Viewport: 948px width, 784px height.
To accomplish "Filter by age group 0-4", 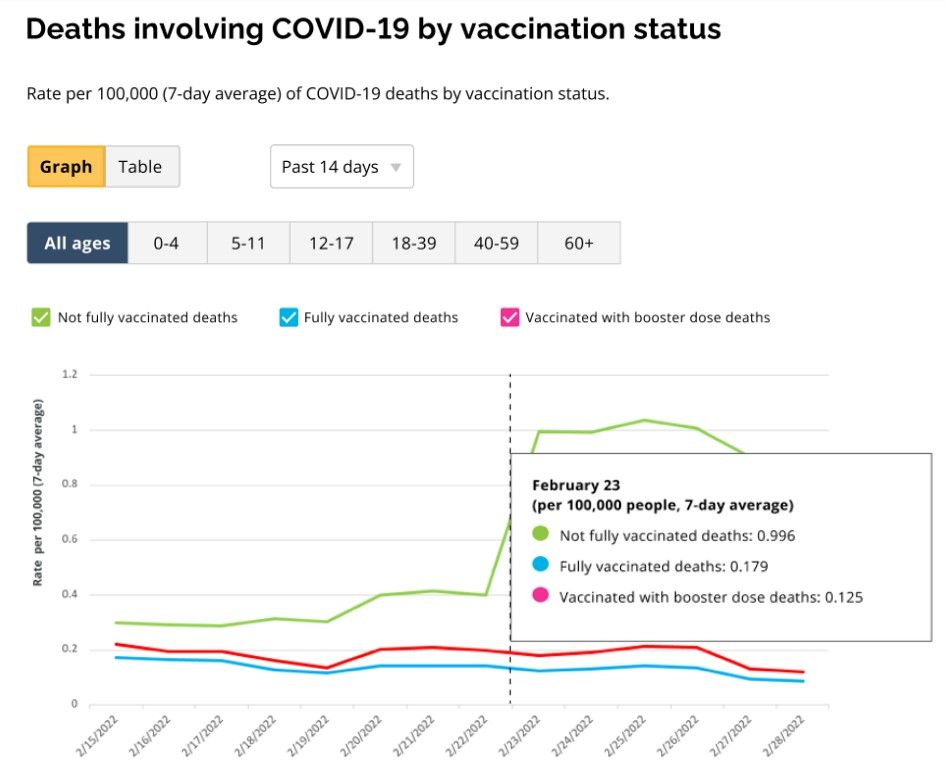I will pyautogui.click(x=167, y=243).
